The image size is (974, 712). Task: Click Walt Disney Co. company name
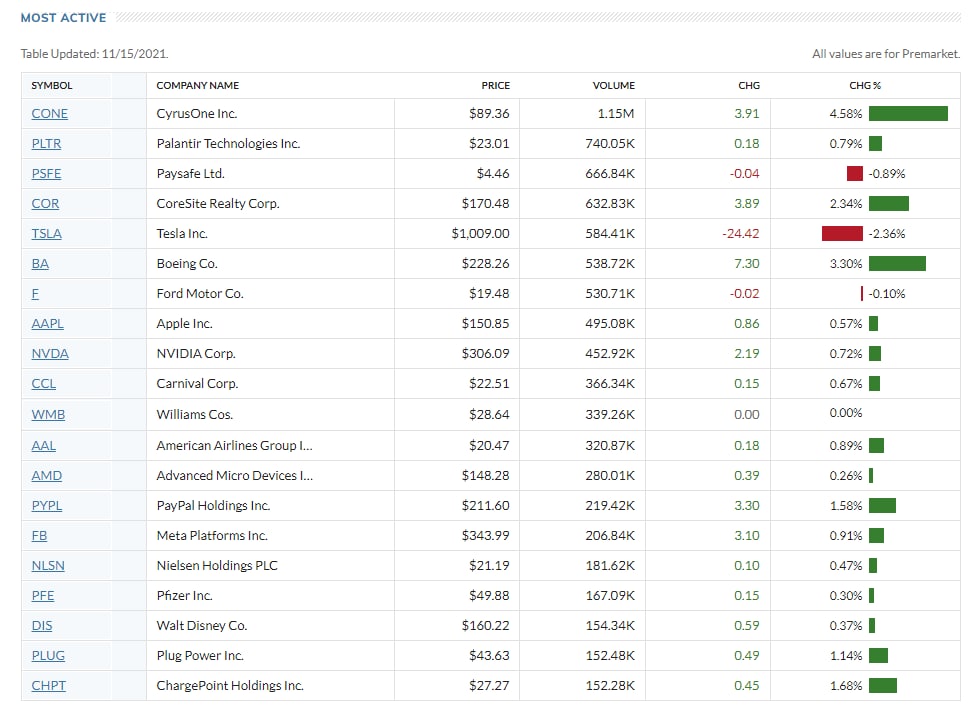(x=202, y=626)
